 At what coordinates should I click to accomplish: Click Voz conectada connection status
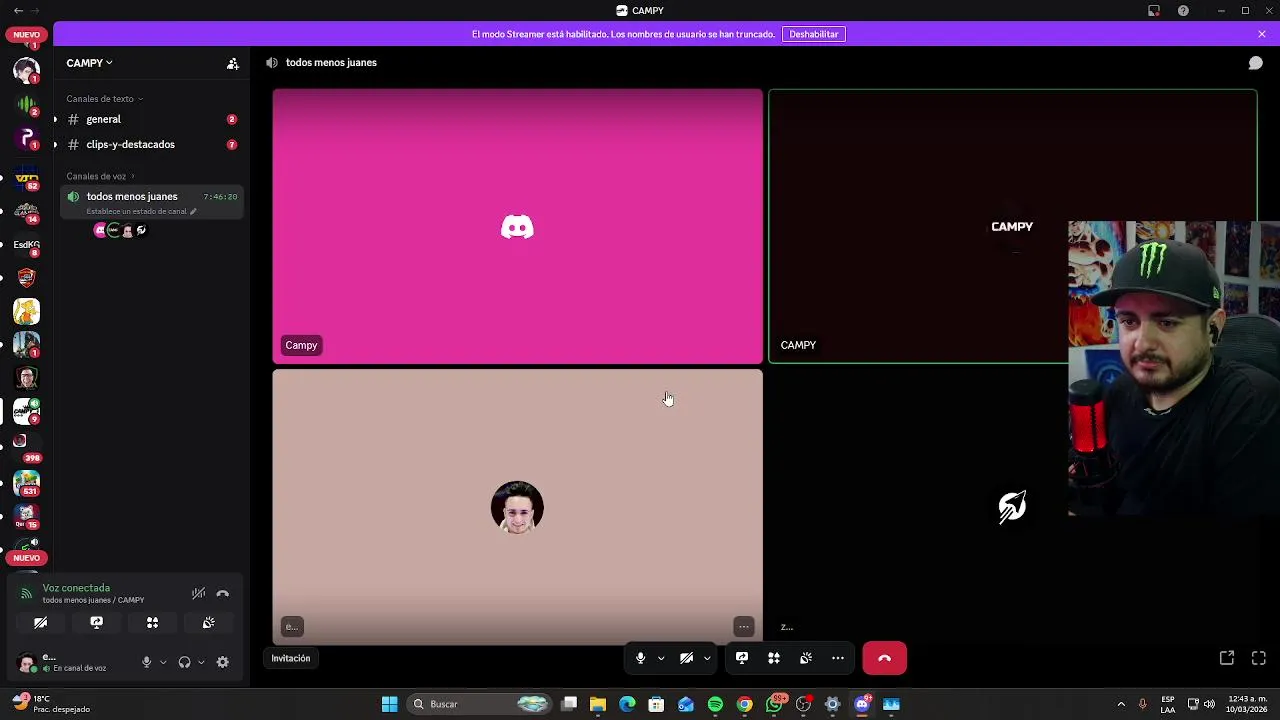[x=76, y=588]
